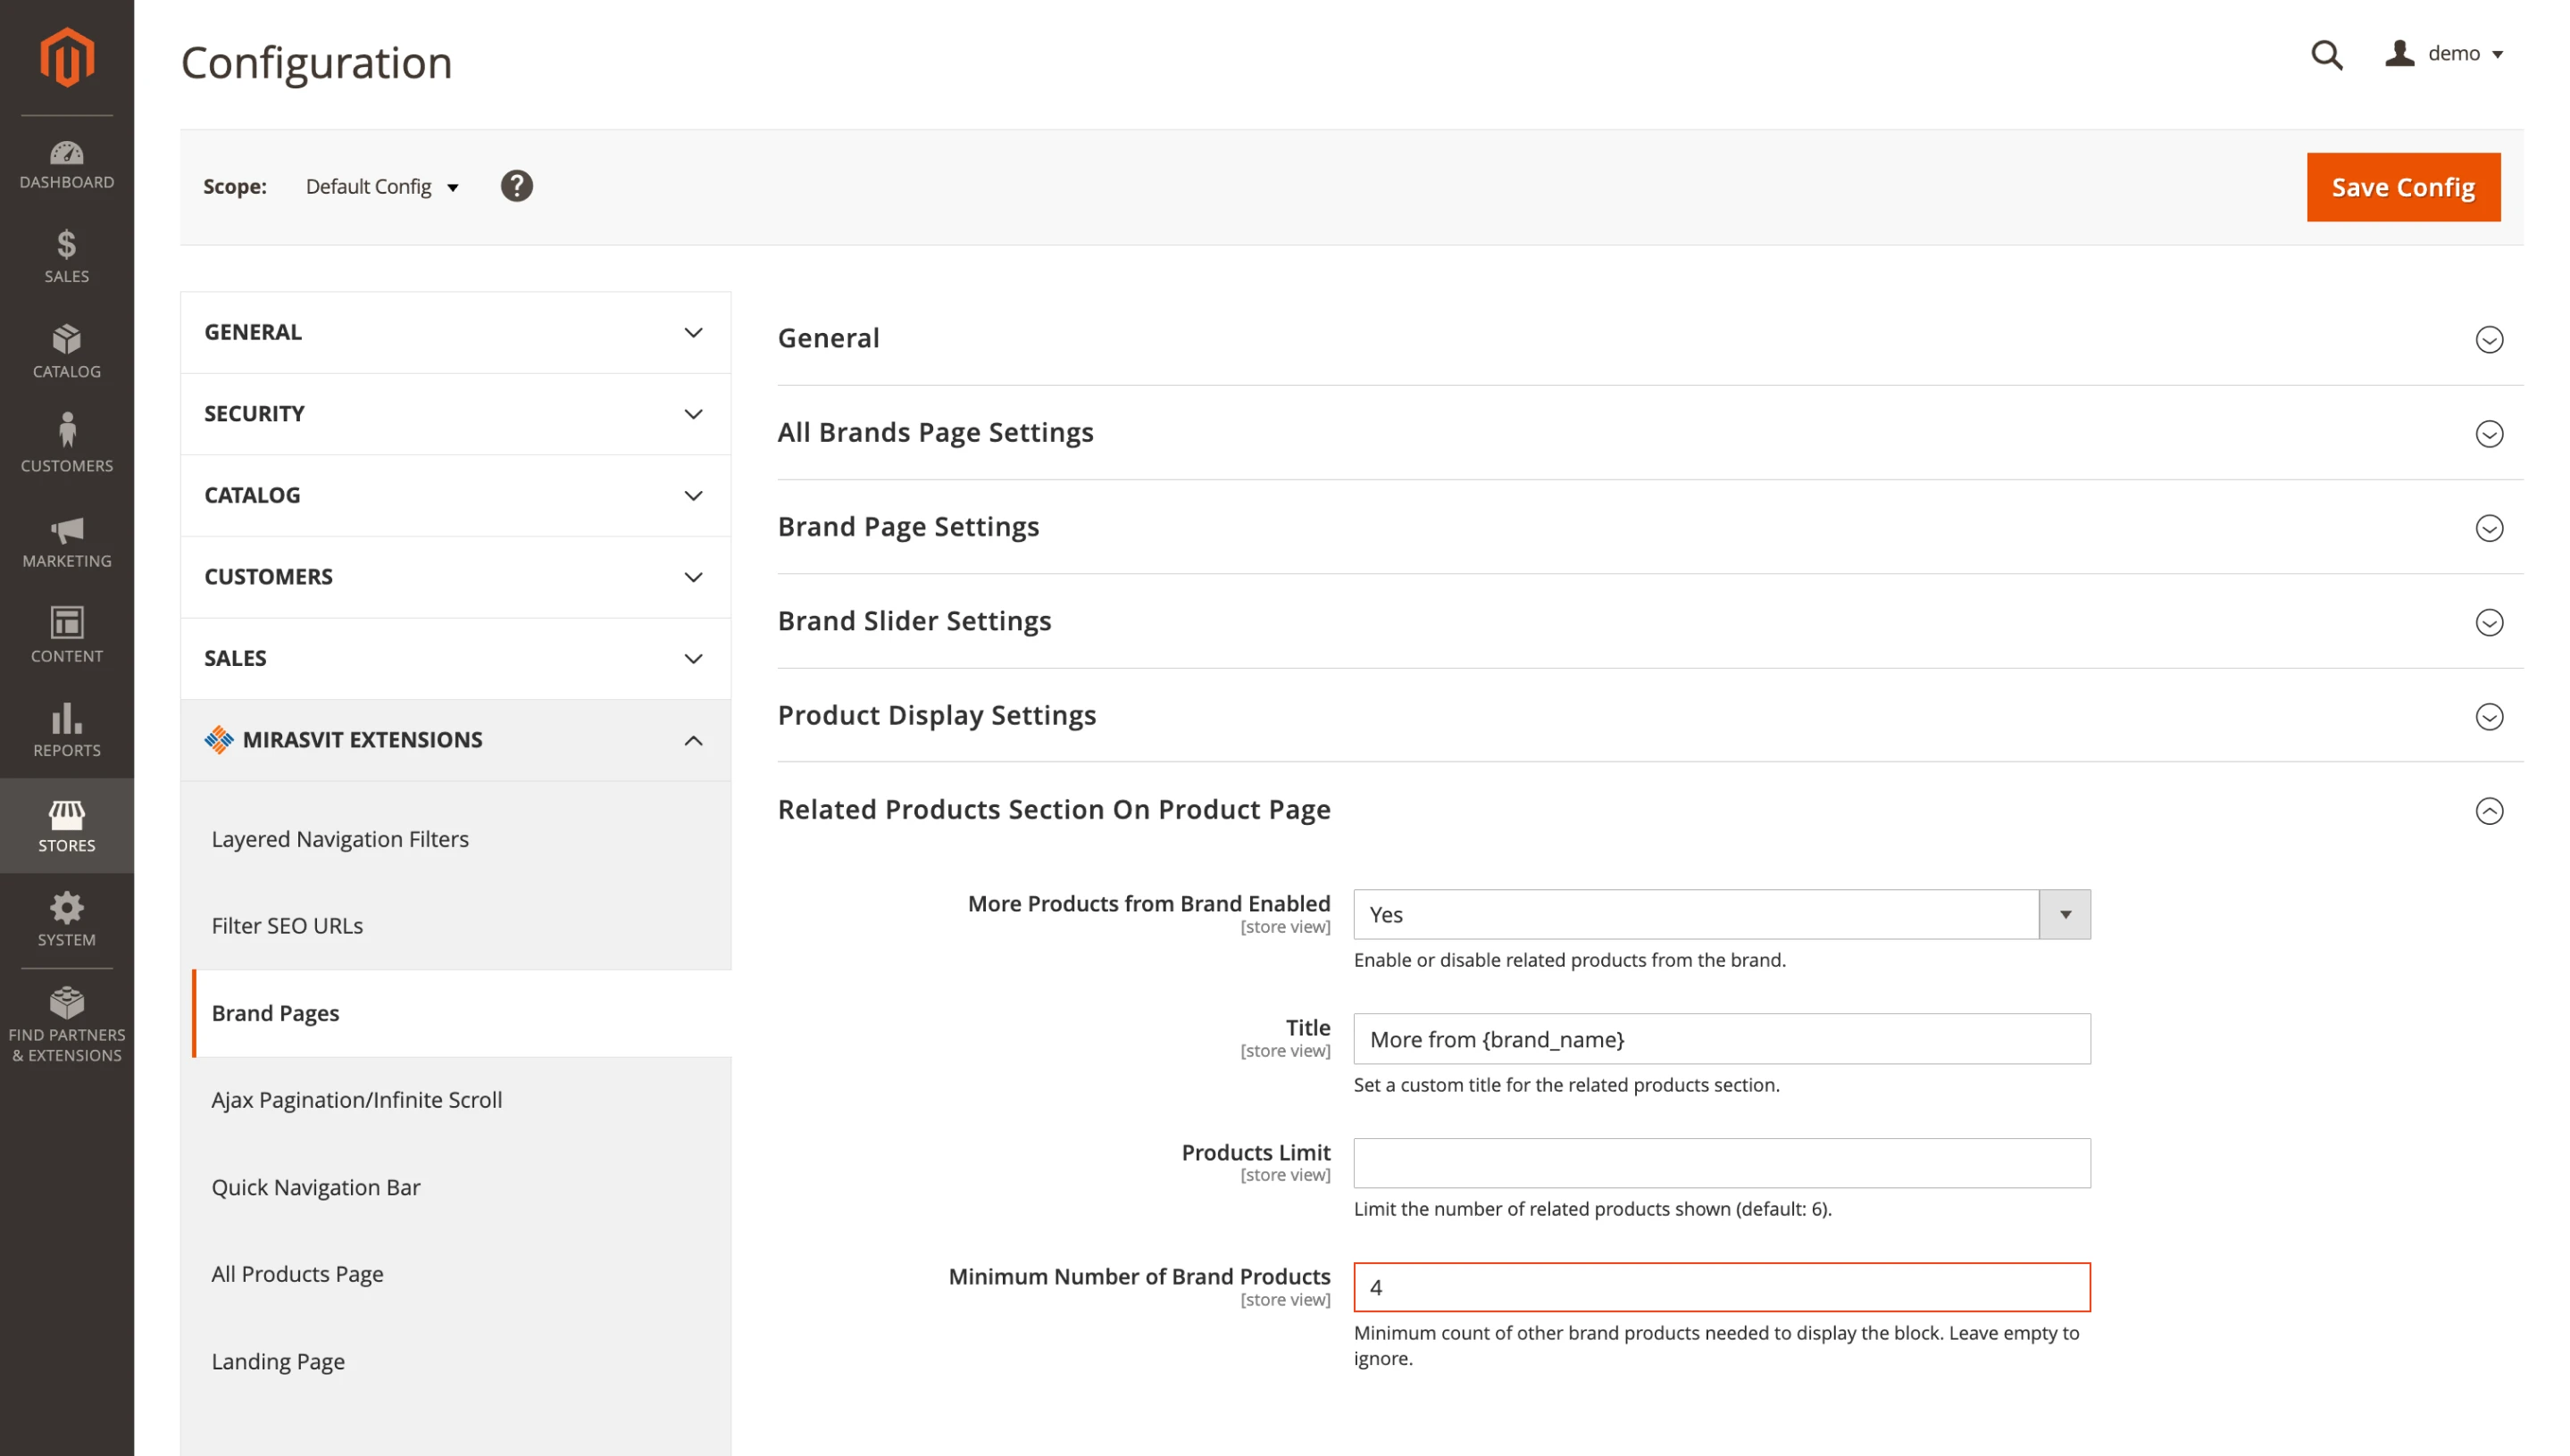Select Brand Pages in Mirasvit Extensions
Image resolution: width=2570 pixels, height=1456 pixels.
[276, 1013]
